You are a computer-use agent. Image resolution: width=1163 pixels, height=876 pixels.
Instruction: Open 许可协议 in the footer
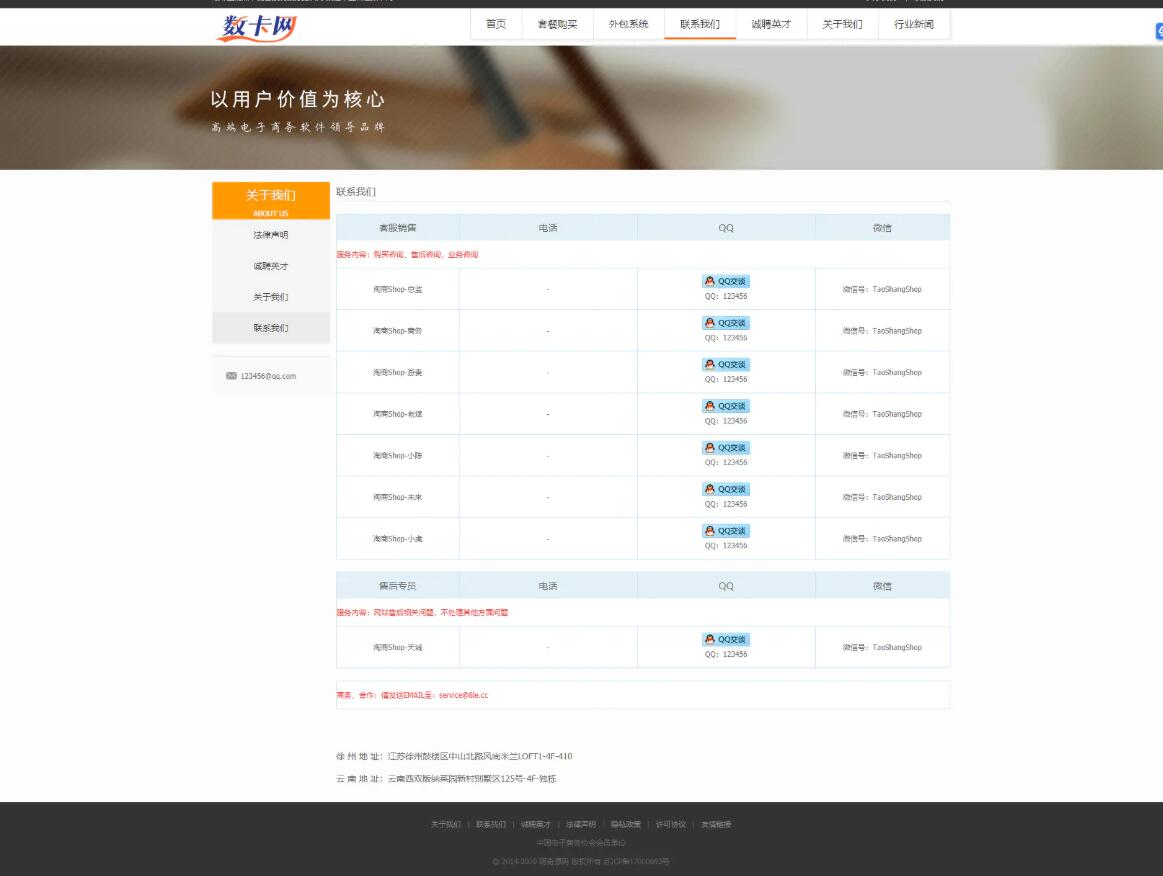click(671, 825)
